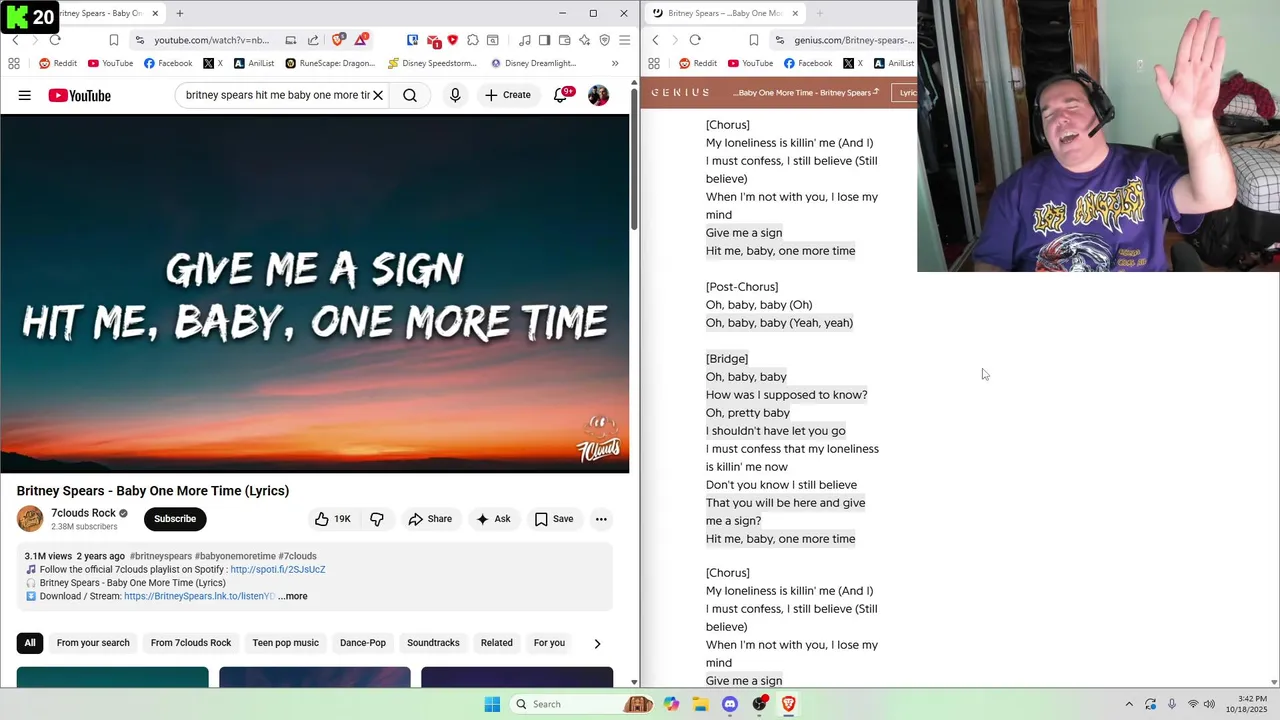This screenshot has height=720, width=1280.
Task: Go back in the YouTube browser window
Action: pyautogui.click(x=15, y=40)
